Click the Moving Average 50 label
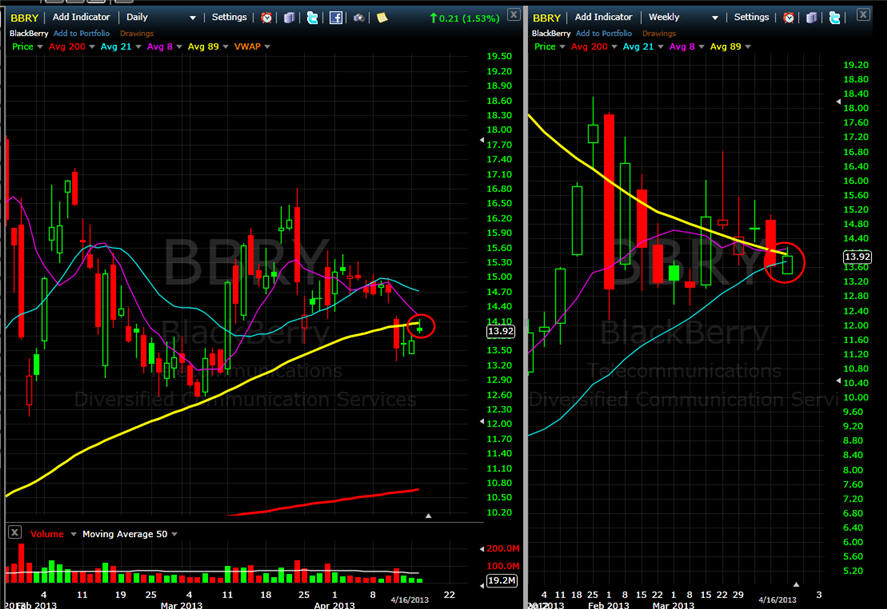Image resolution: width=887 pixels, height=609 pixels. (124, 534)
